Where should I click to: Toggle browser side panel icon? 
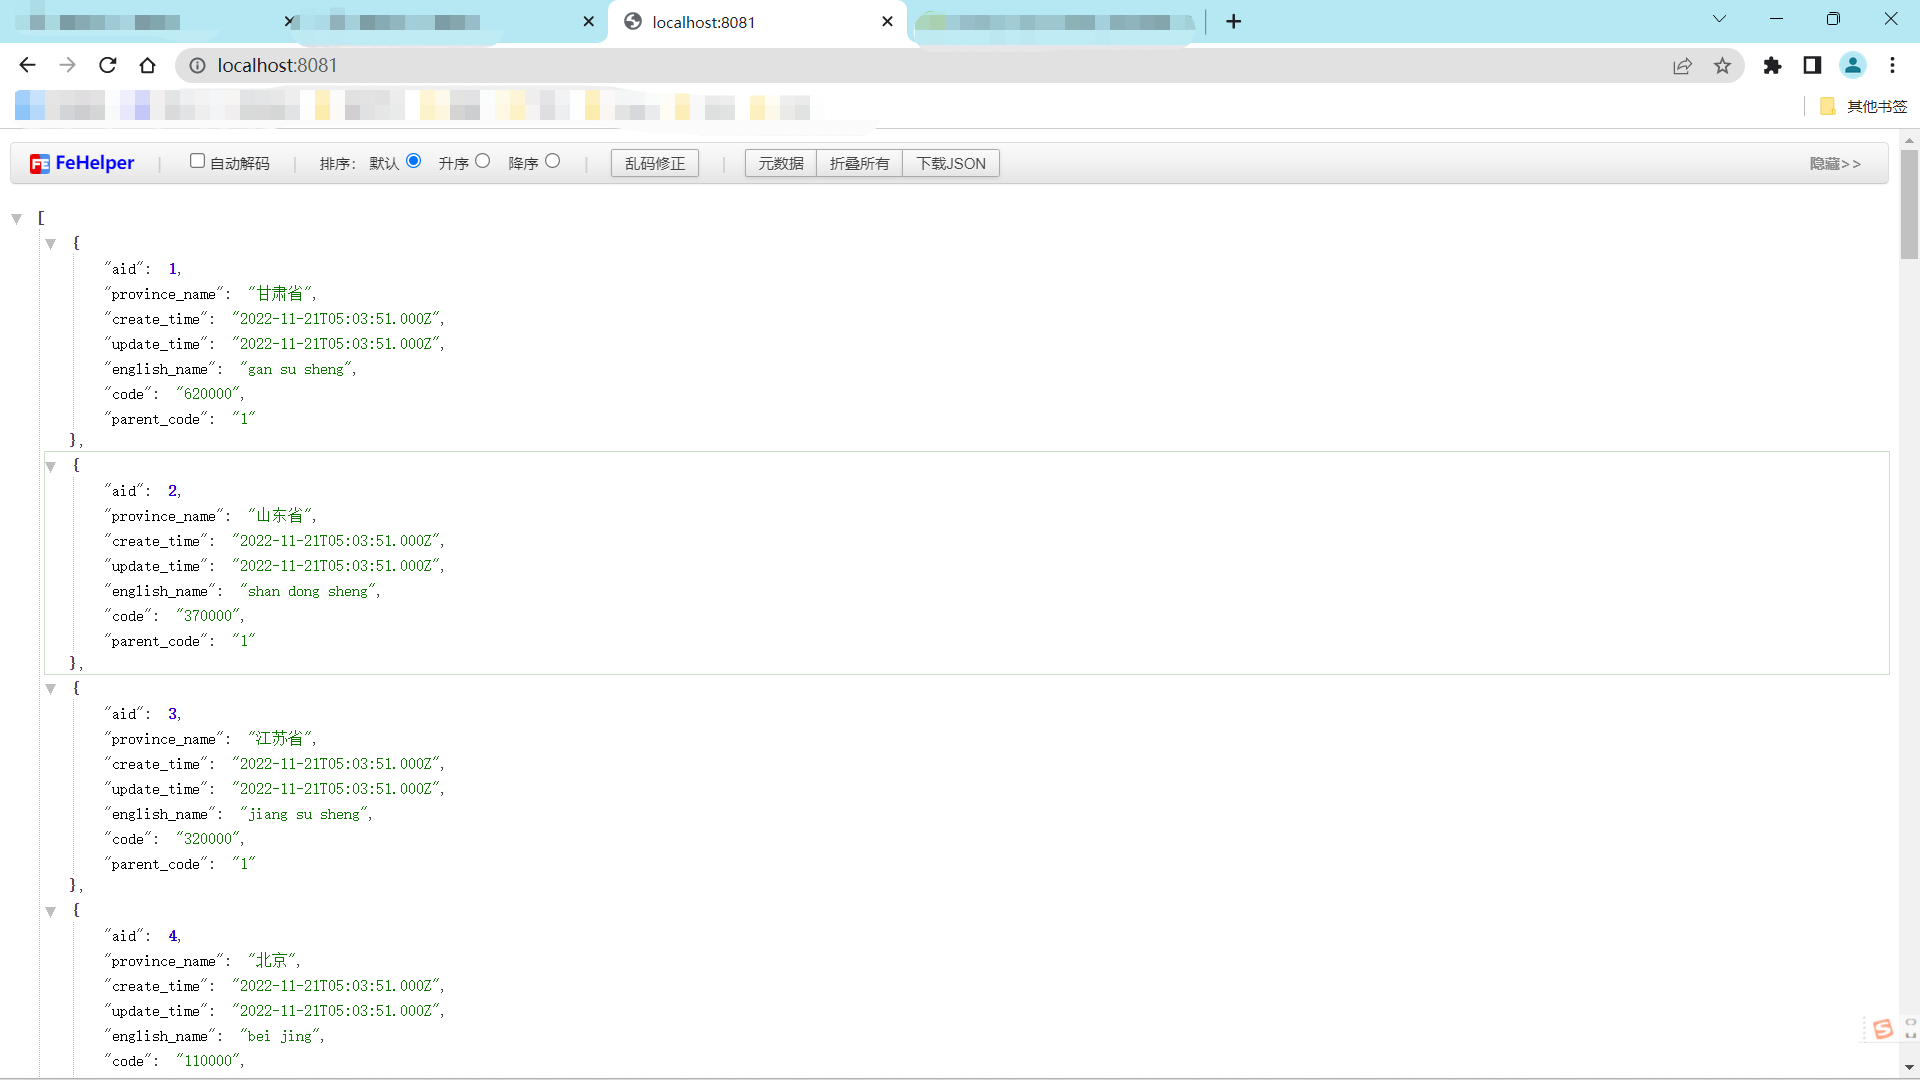point(1812,65)
